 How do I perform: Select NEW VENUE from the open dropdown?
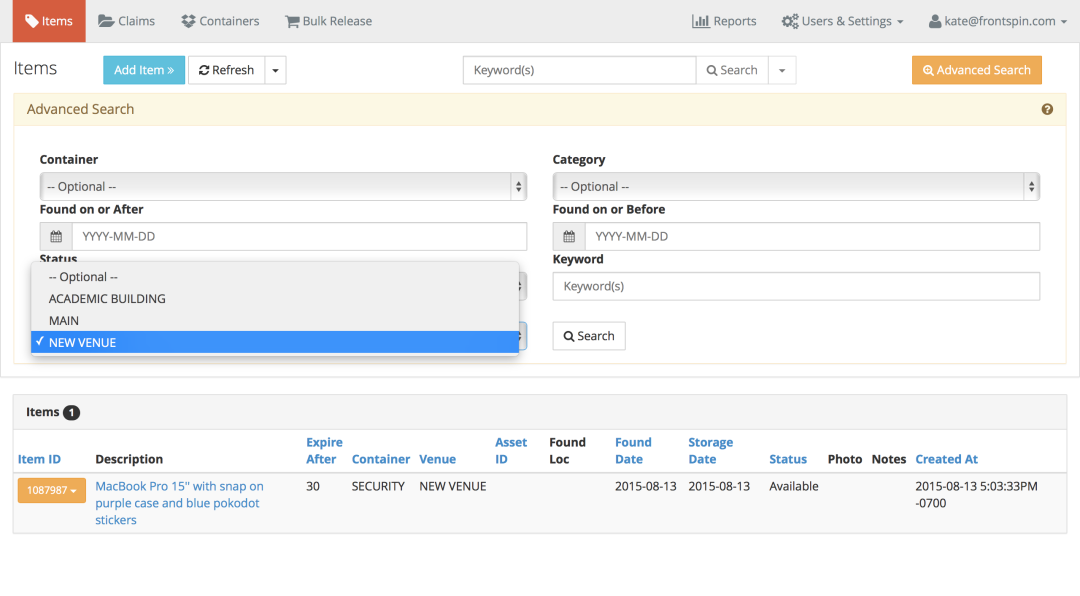click(85, 342)
